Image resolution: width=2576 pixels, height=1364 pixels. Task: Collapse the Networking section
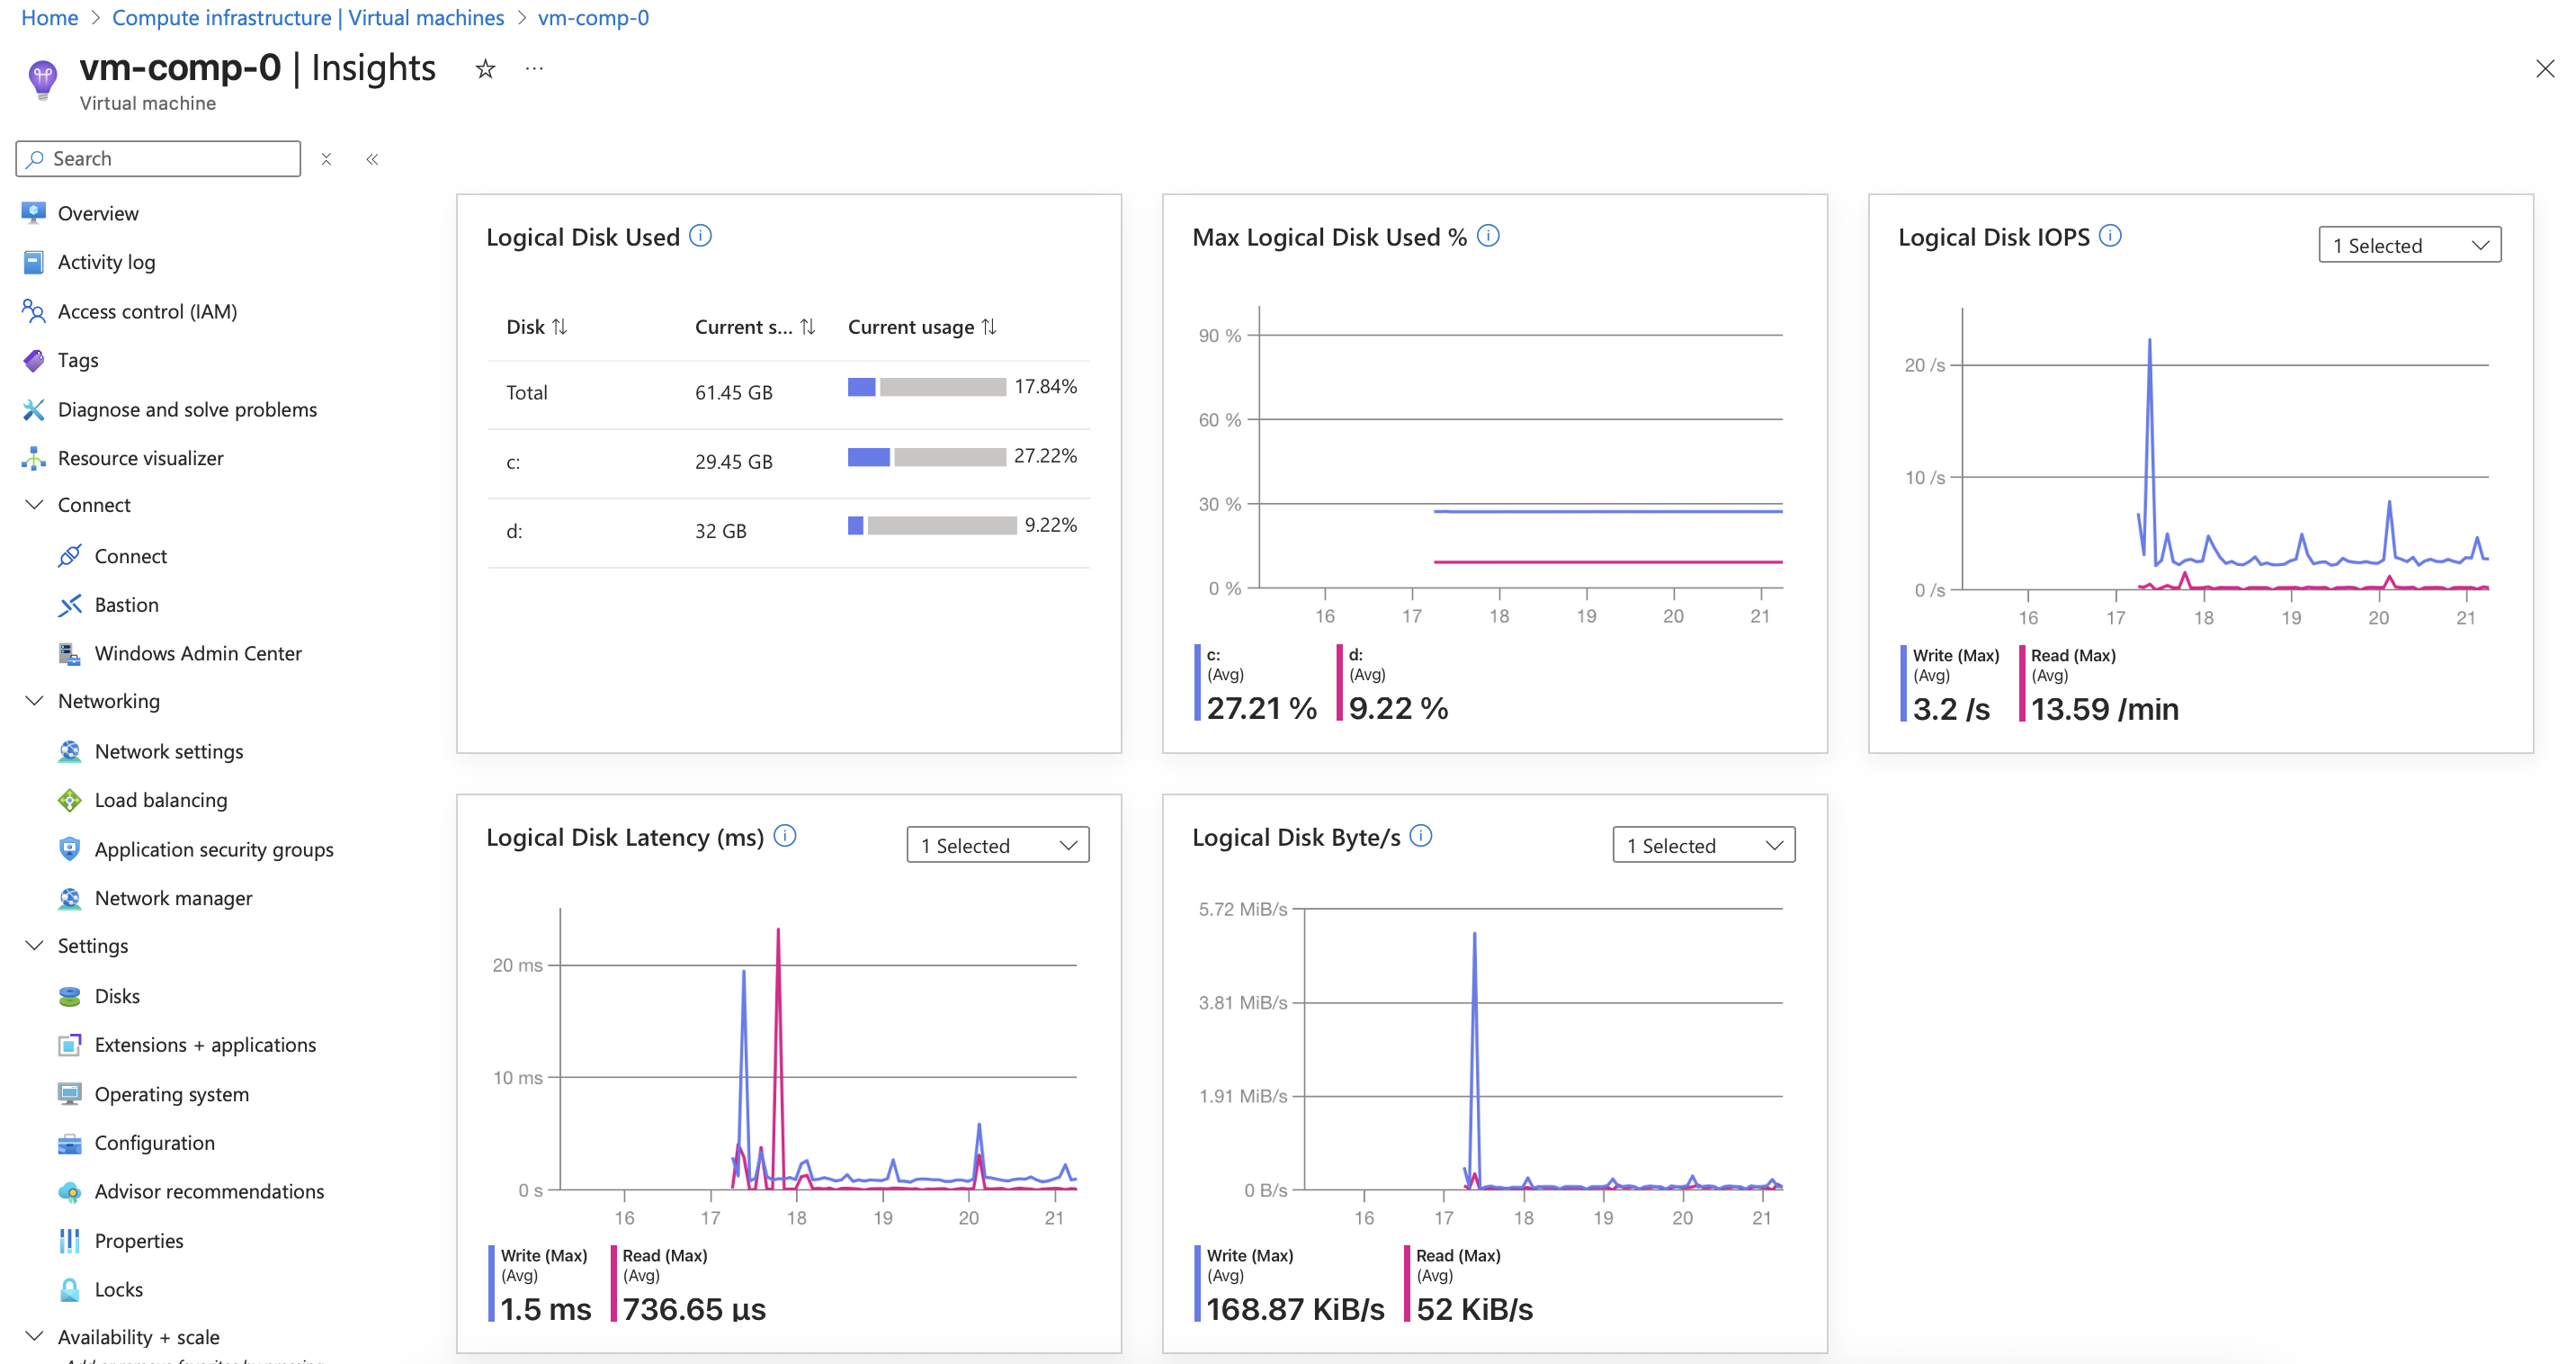33,701
